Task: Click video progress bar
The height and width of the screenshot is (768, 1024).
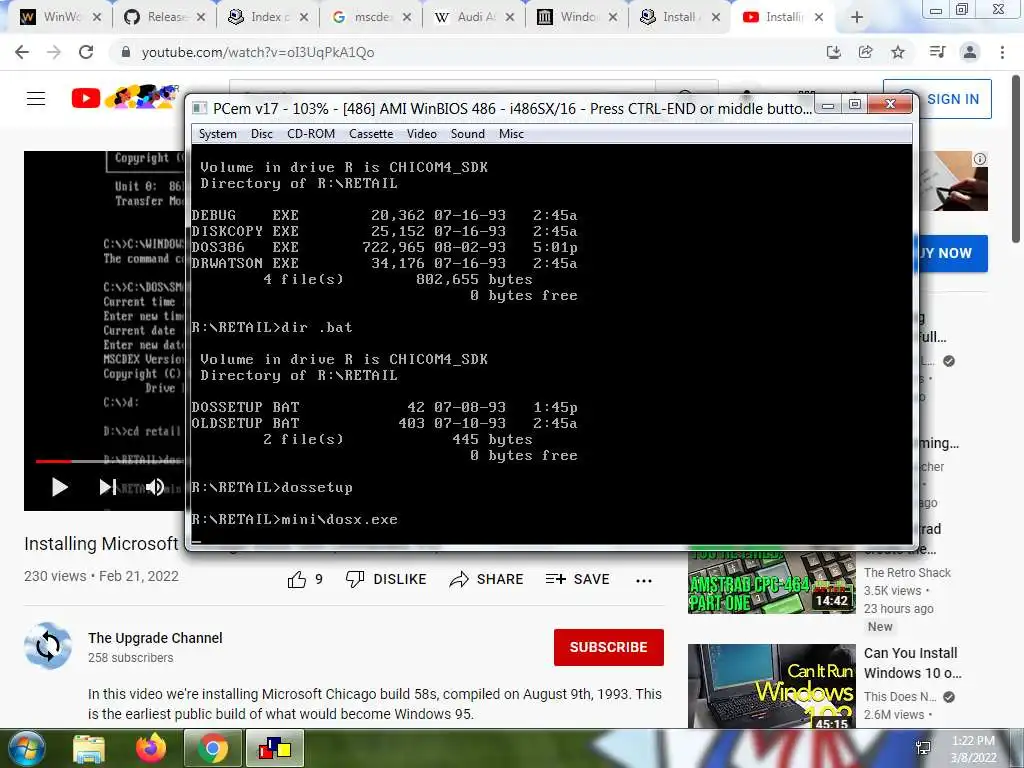Action: [110, 461]
